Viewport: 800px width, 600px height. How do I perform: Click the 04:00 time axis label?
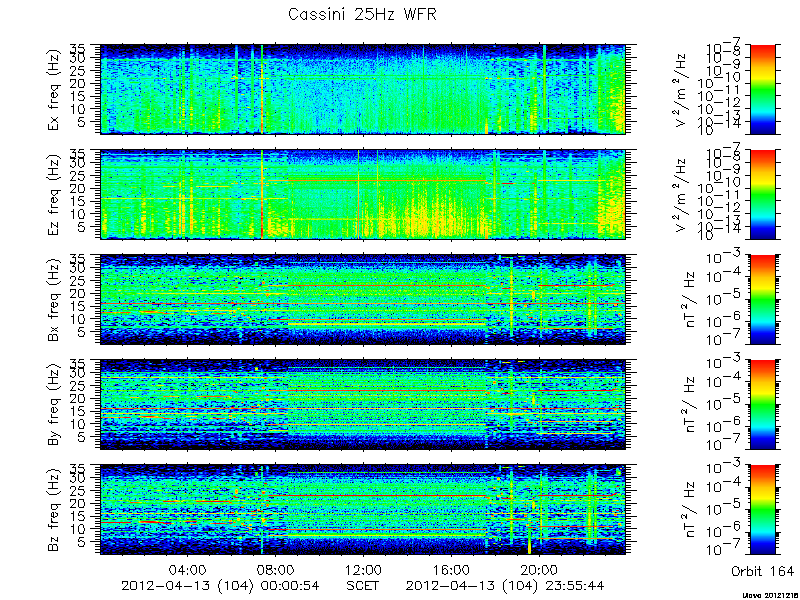tap(188, 569)
